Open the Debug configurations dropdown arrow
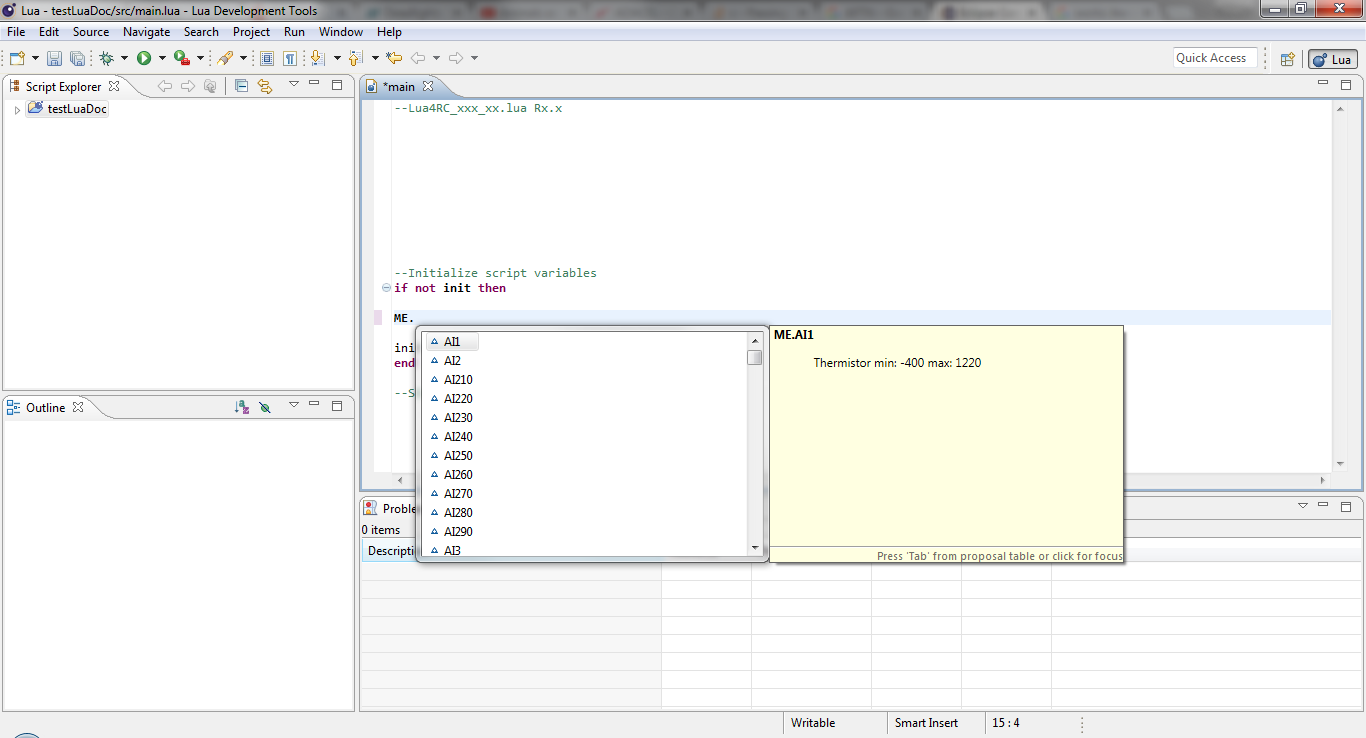1366x738 pixels. [124, 58]
